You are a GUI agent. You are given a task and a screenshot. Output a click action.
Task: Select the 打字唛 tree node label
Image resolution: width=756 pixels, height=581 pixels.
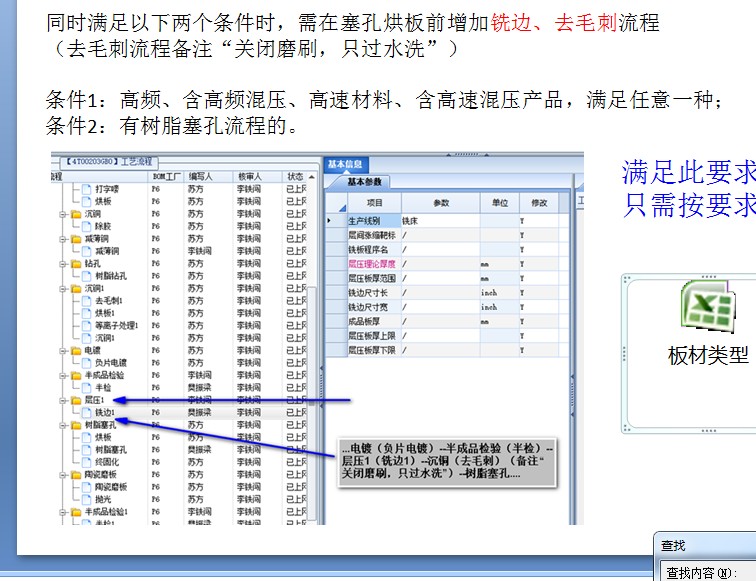[107, 189]
